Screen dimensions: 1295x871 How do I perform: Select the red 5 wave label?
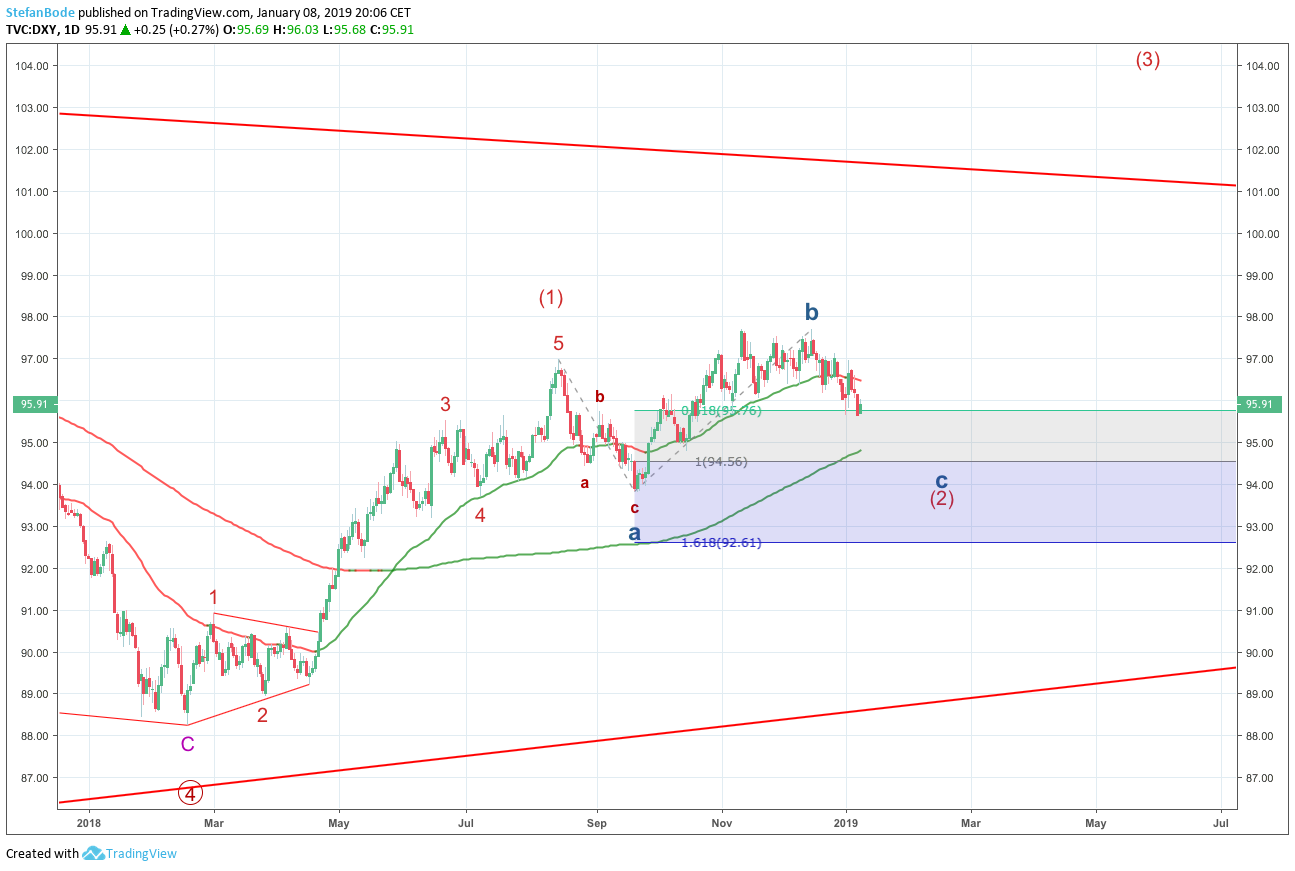coord(558,344)
